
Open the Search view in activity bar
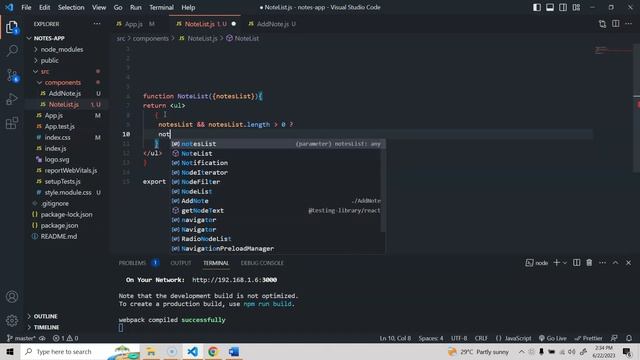click(x=12, y=51)
